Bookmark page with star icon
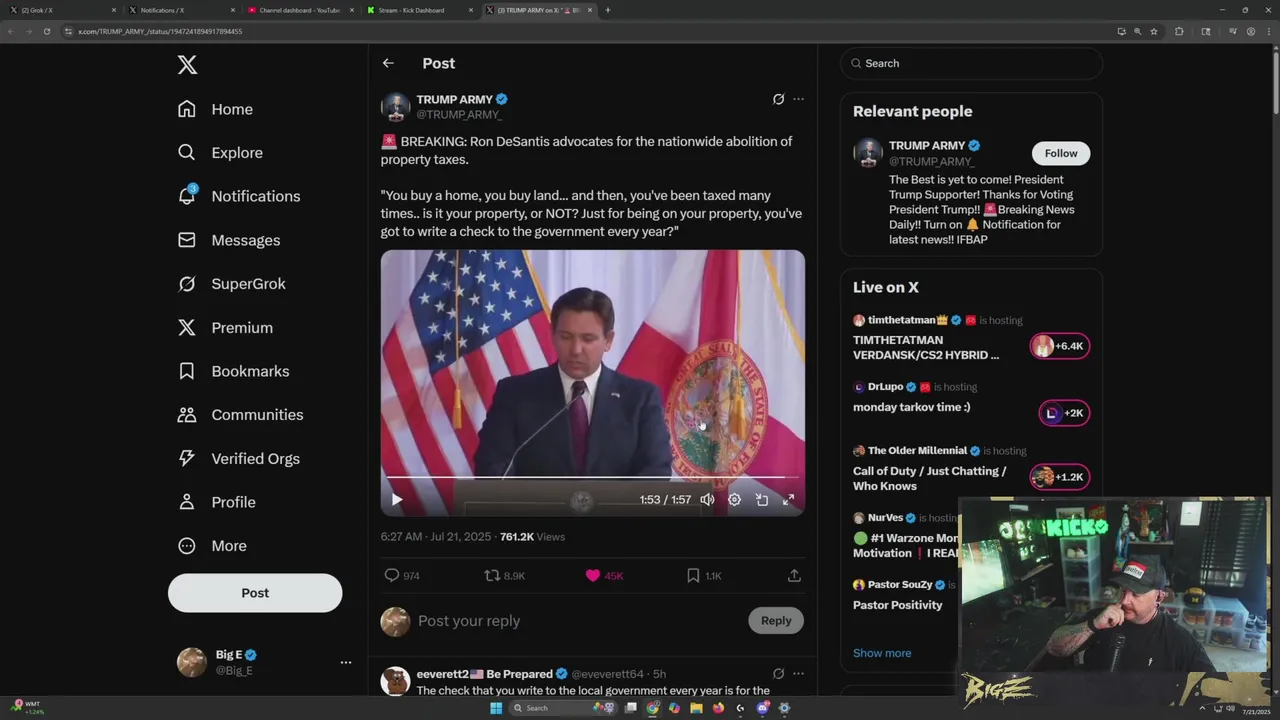 point(1154,31)
